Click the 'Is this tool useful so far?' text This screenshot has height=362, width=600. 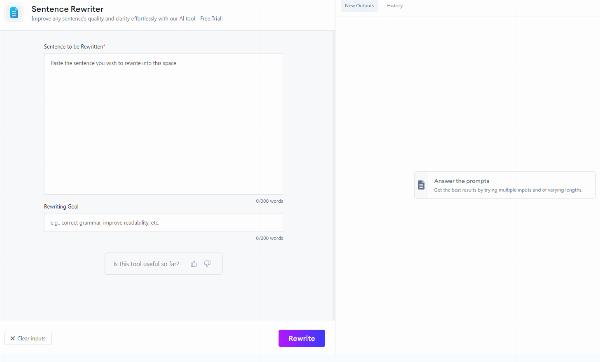[x=146, y=264]
